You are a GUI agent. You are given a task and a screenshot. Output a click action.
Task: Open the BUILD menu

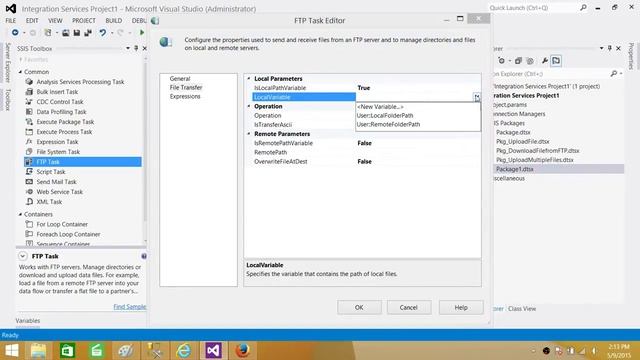113,20
